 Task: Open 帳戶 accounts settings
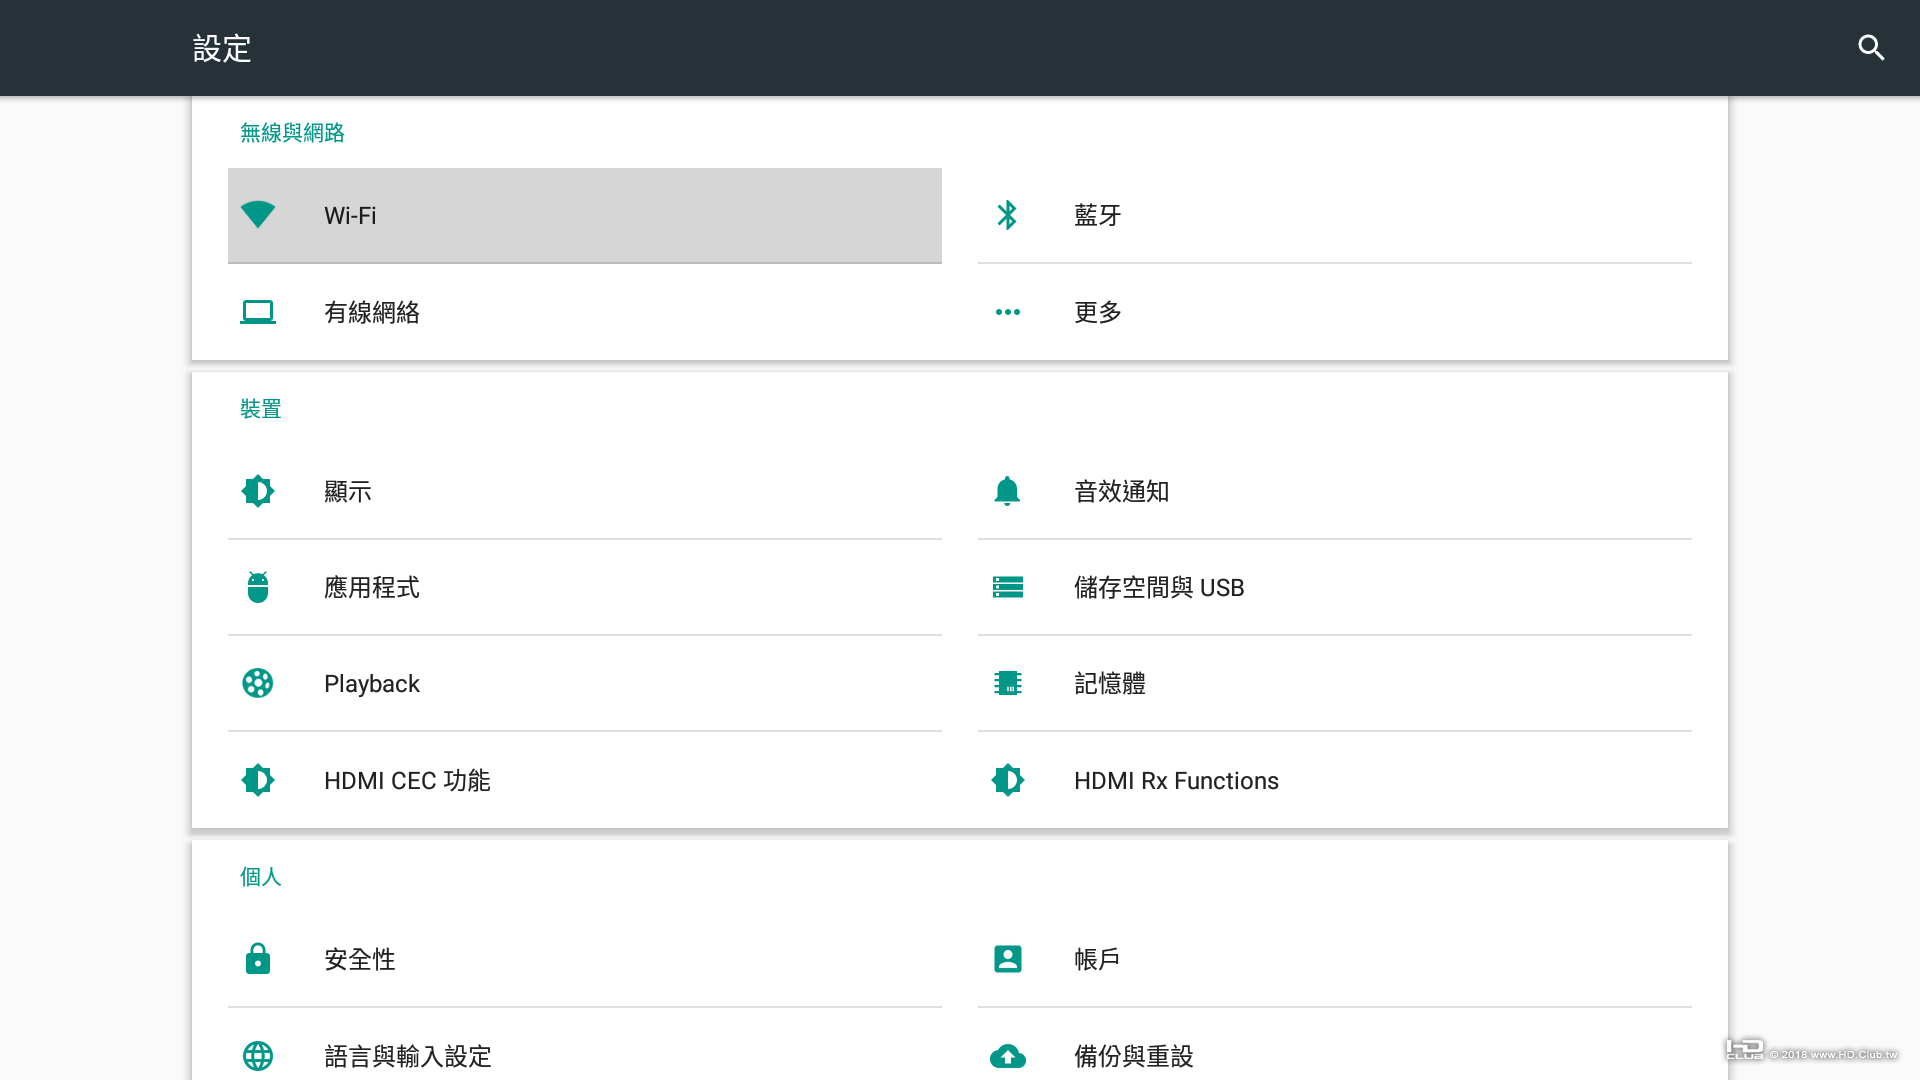coord(1335,959)
